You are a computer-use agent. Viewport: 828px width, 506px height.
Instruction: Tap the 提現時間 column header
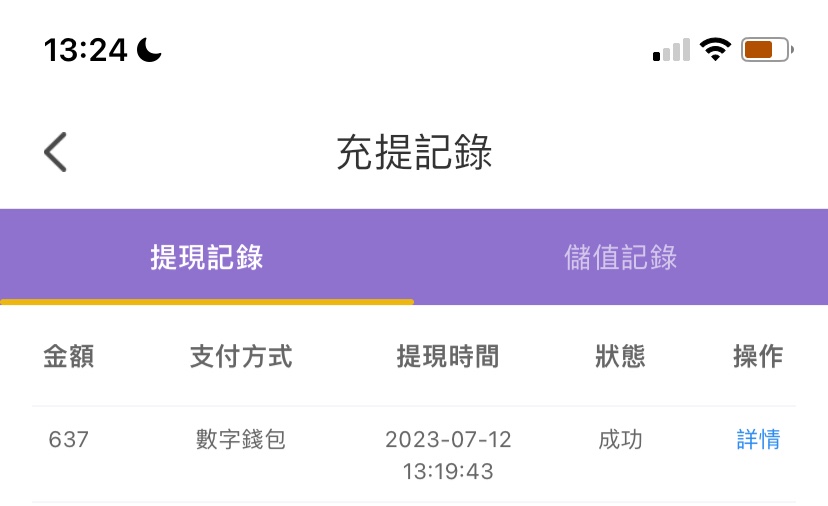(447, 356)
